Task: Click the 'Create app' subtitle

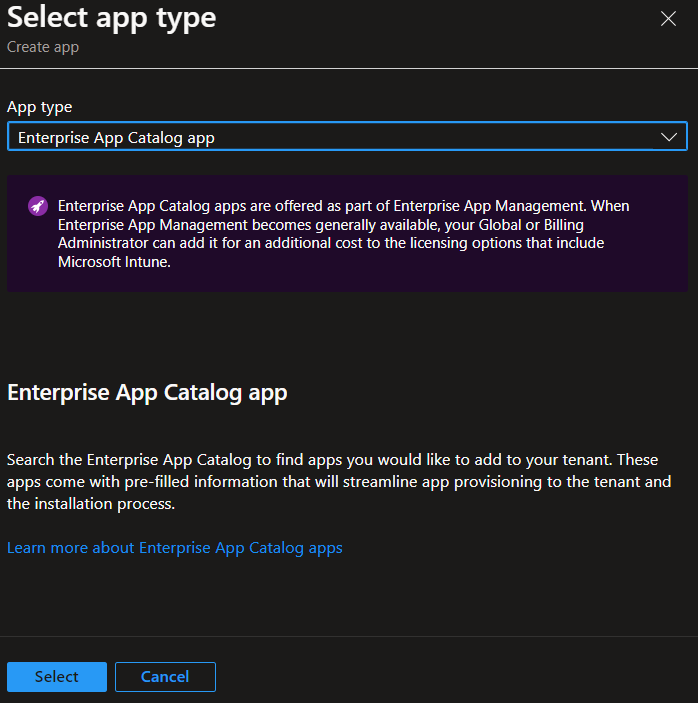Action: click(43, 47)
